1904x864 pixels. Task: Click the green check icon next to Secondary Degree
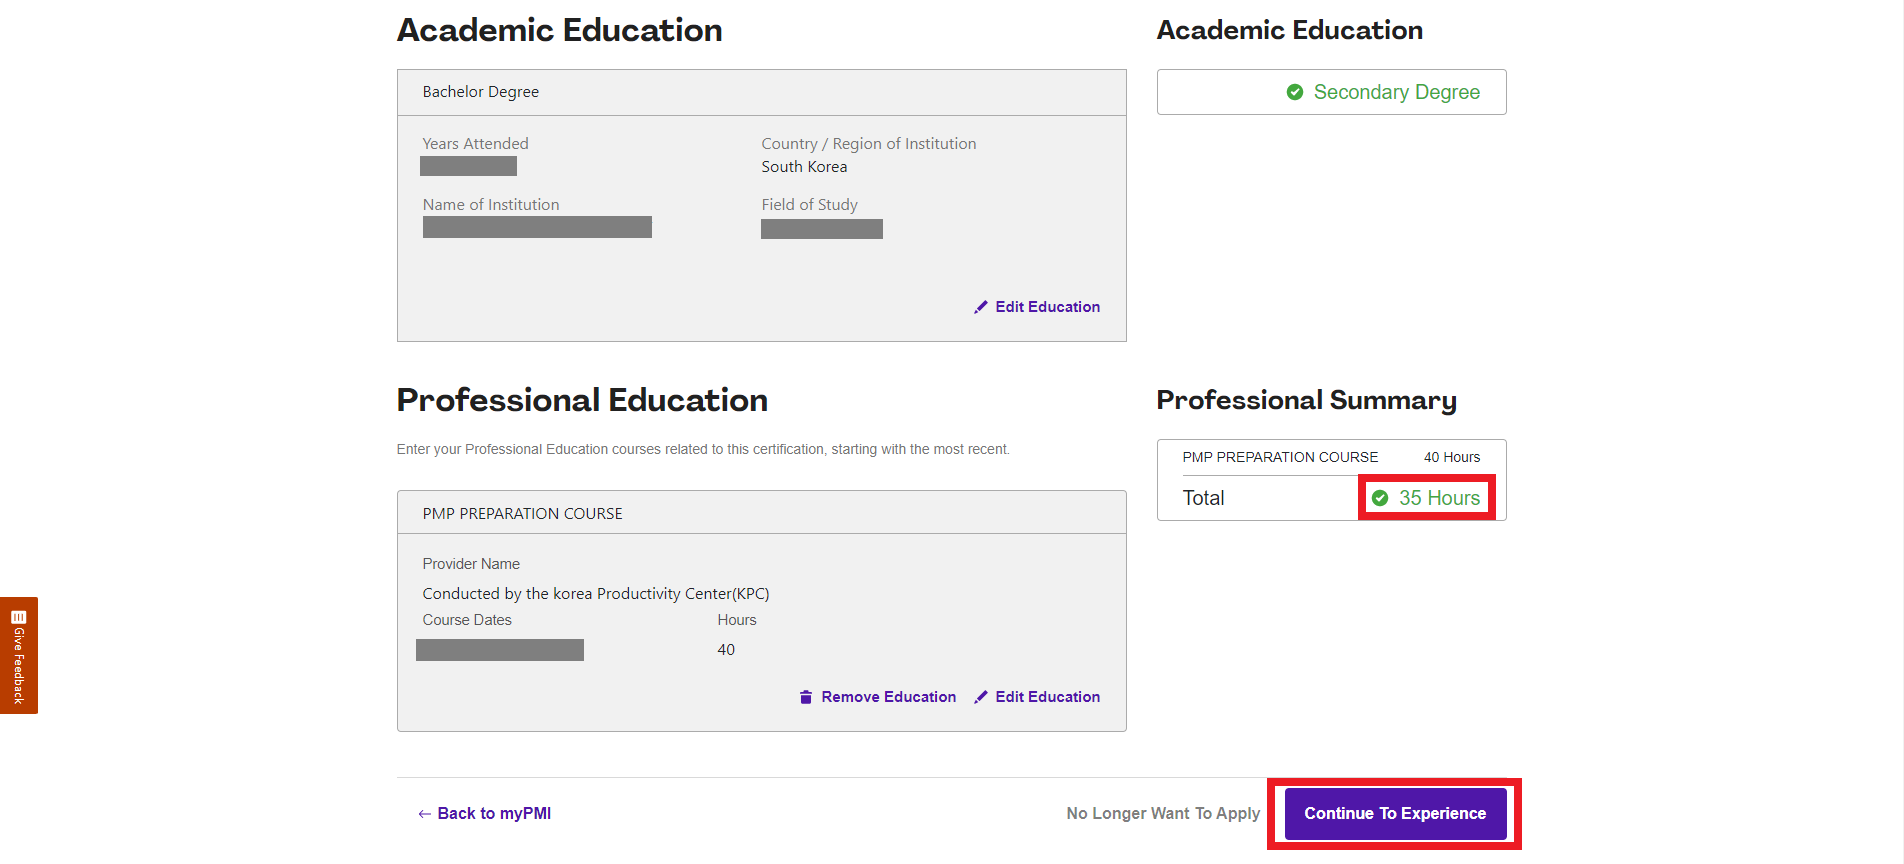(1295, 92)
